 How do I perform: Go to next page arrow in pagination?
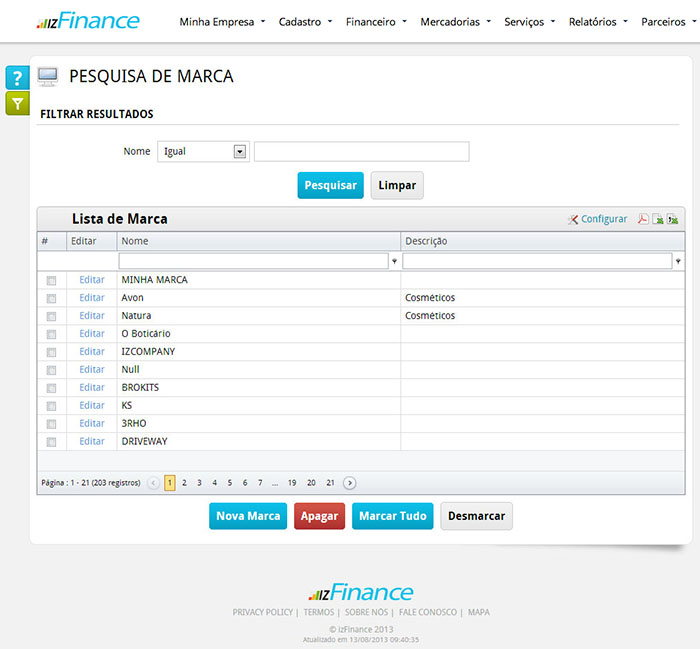(349, 483)
